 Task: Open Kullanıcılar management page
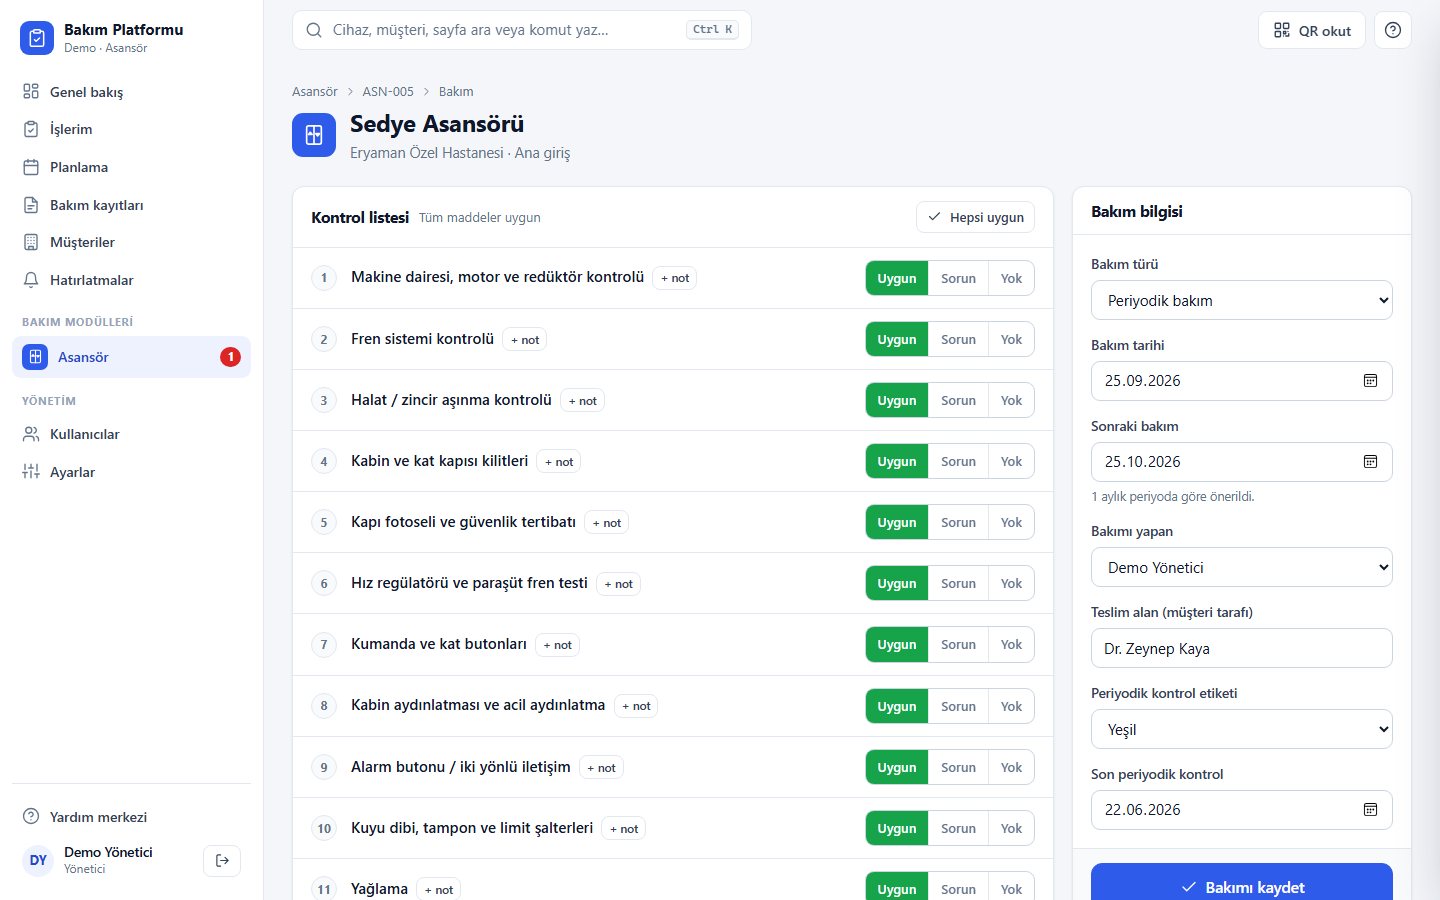coord(131,434)
